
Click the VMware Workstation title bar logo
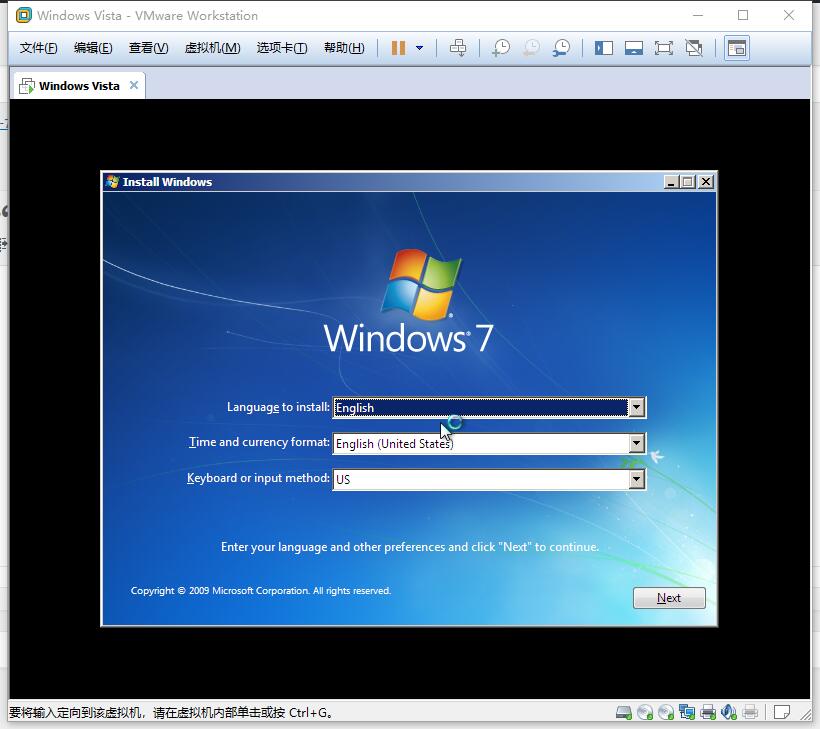pos(24,16)
